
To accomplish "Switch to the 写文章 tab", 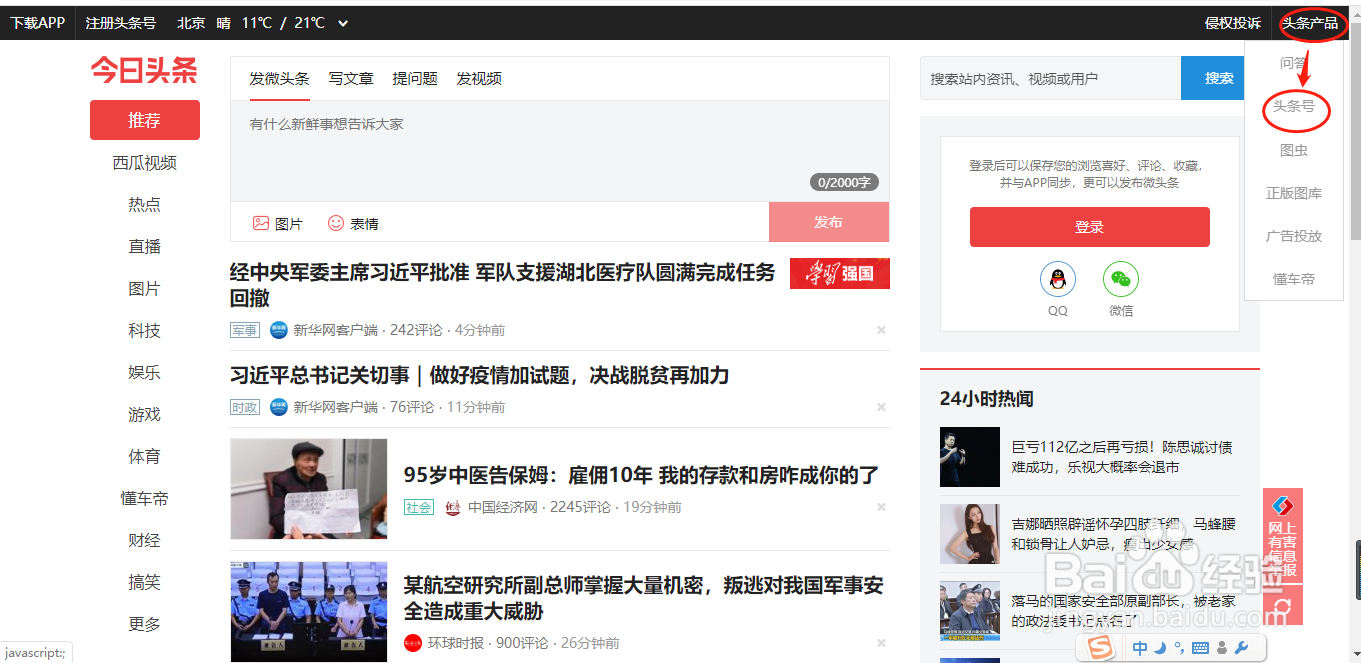I will click(x=351, y=78).
